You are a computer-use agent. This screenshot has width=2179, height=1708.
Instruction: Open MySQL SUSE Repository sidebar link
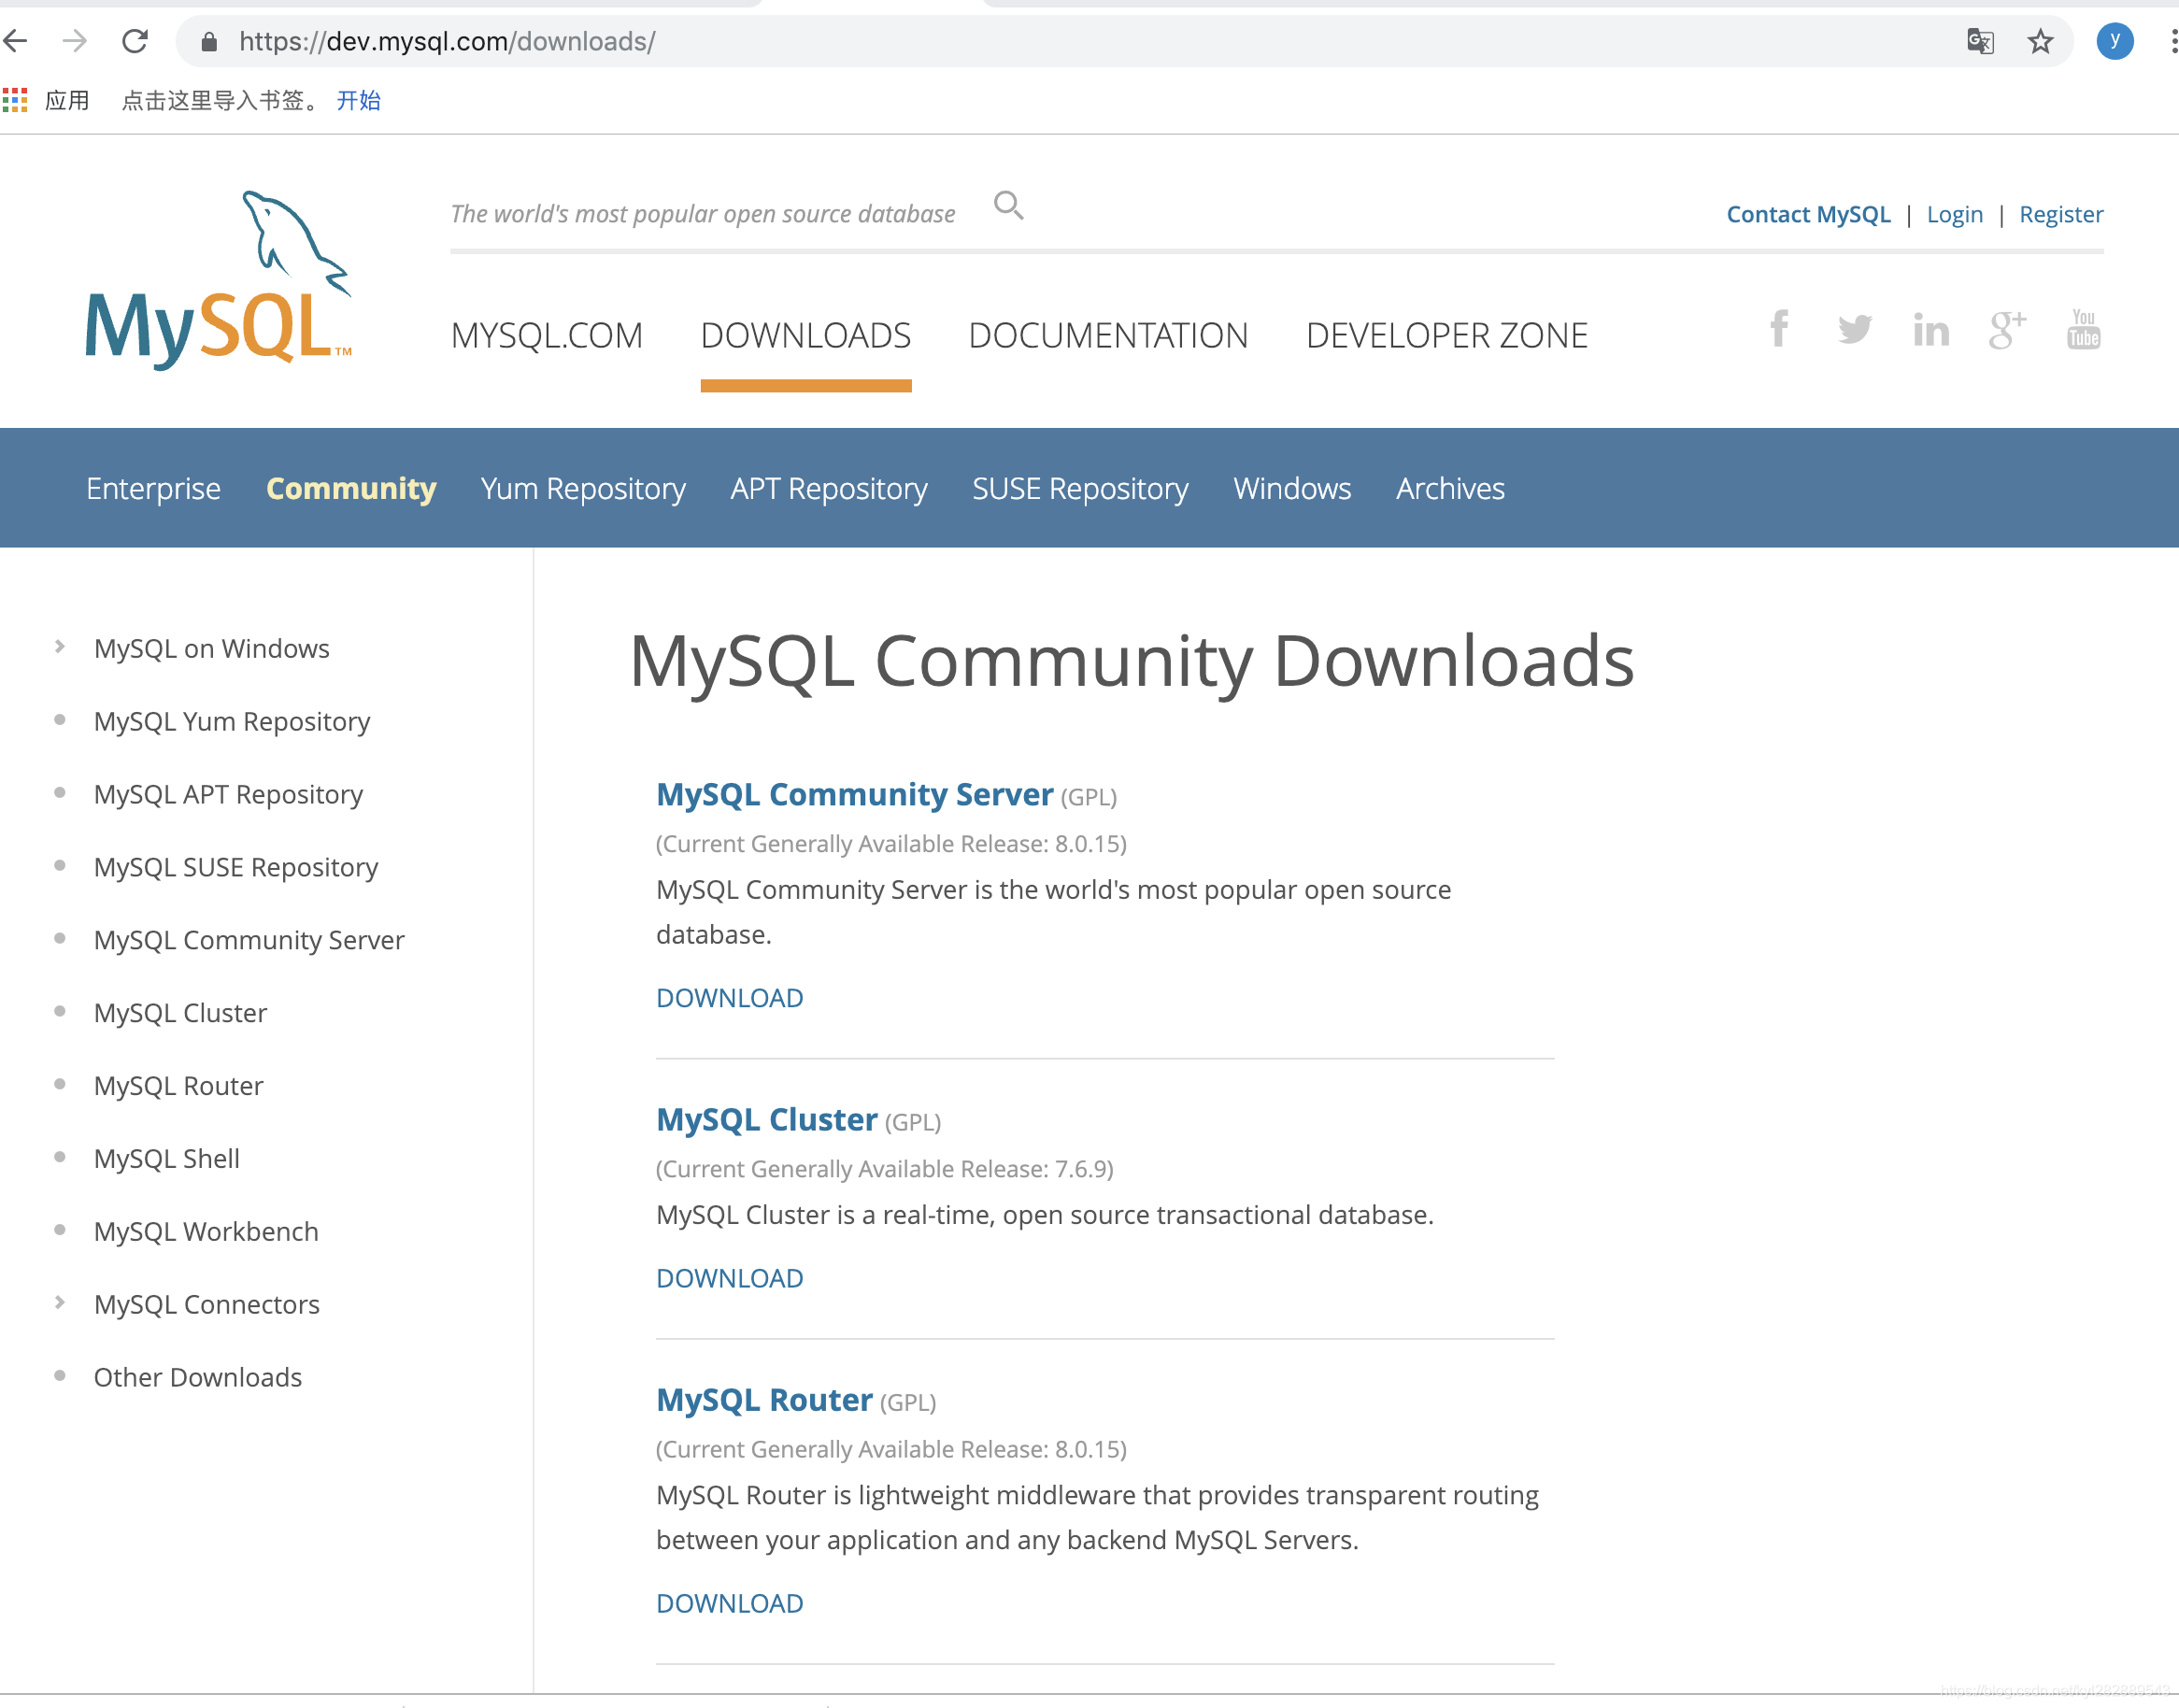[x=236, y=868]
